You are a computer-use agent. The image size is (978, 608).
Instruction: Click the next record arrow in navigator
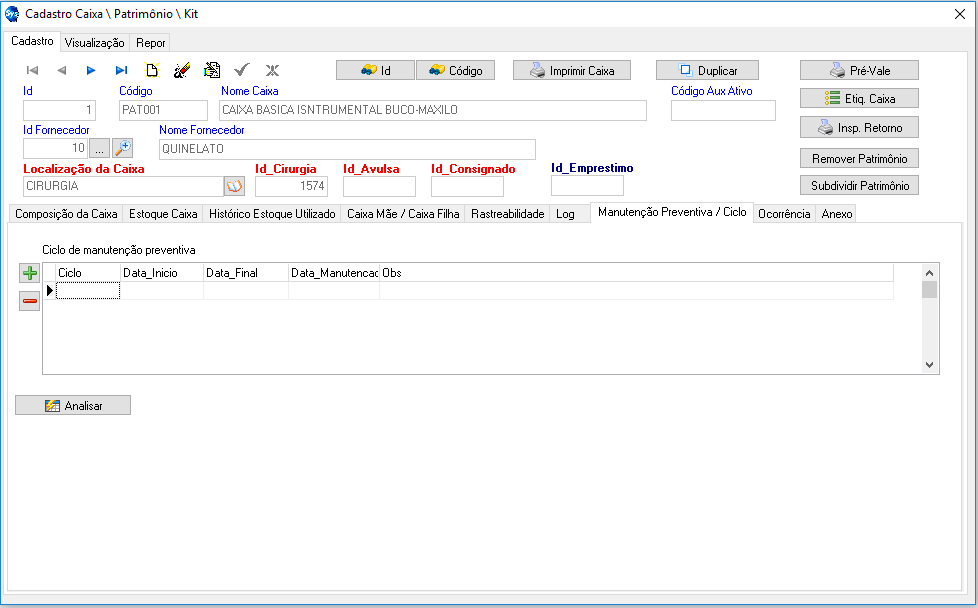click(x=91, y=70)
